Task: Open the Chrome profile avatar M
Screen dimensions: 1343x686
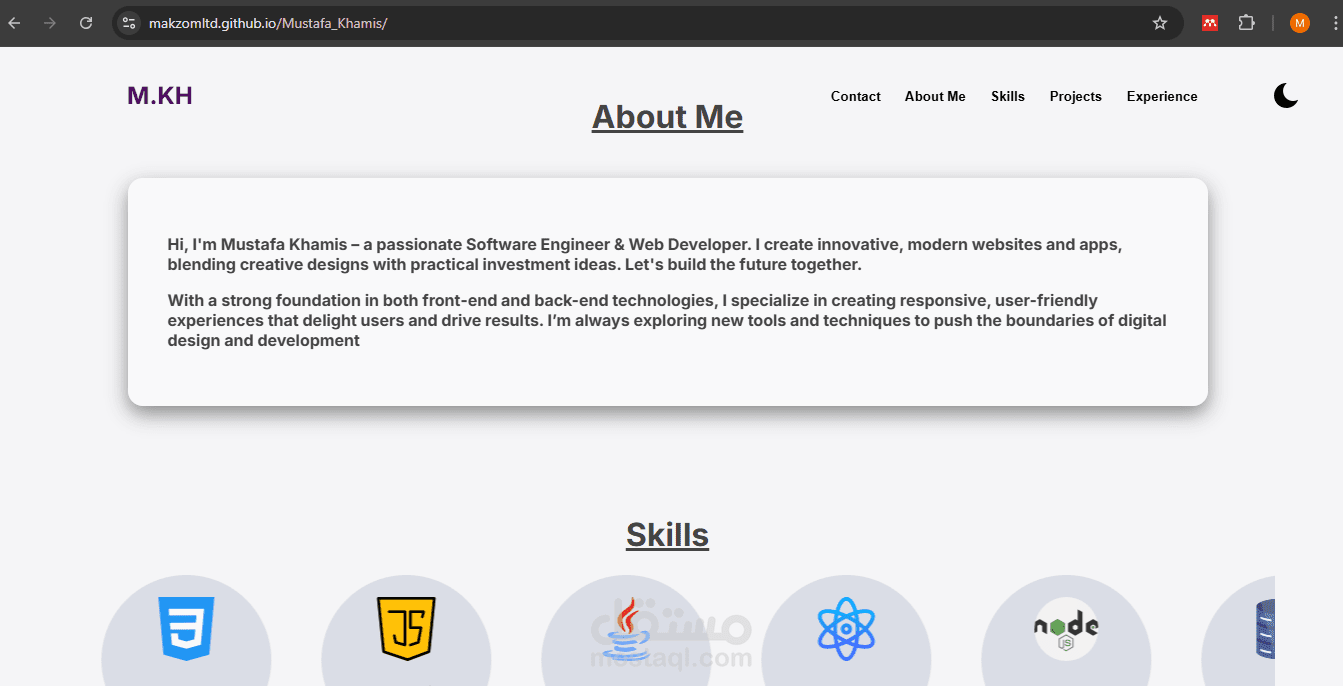Action: (1300, 23)
